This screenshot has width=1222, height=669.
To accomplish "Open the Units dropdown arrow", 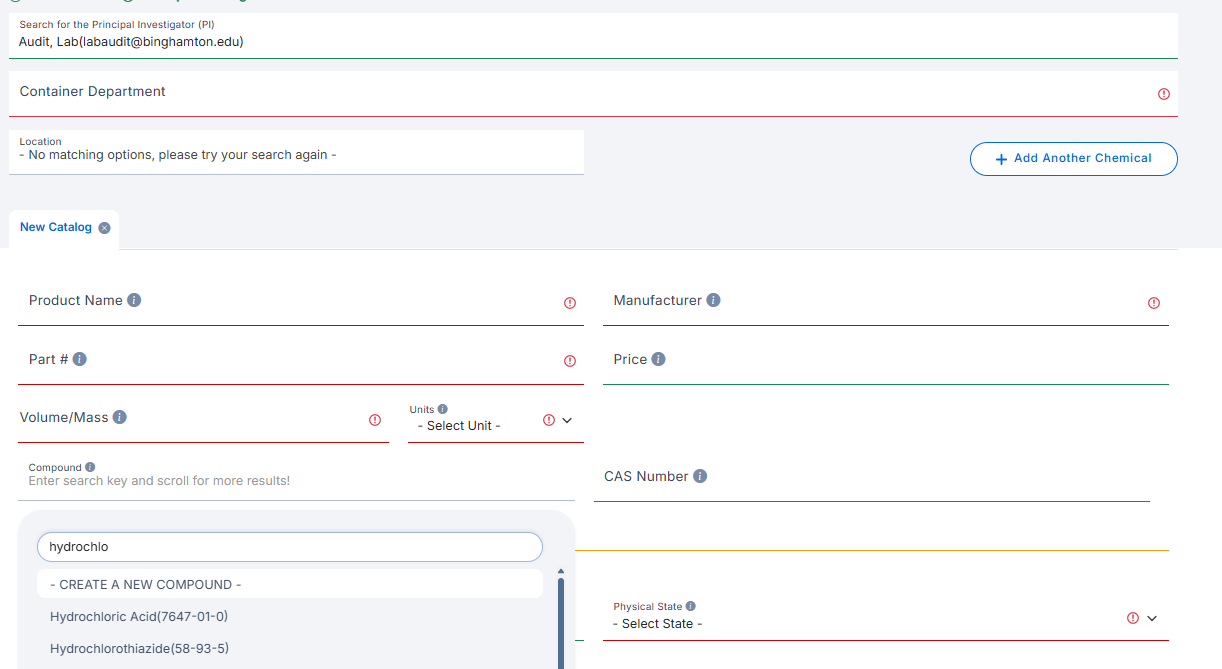I will (567, 420).
